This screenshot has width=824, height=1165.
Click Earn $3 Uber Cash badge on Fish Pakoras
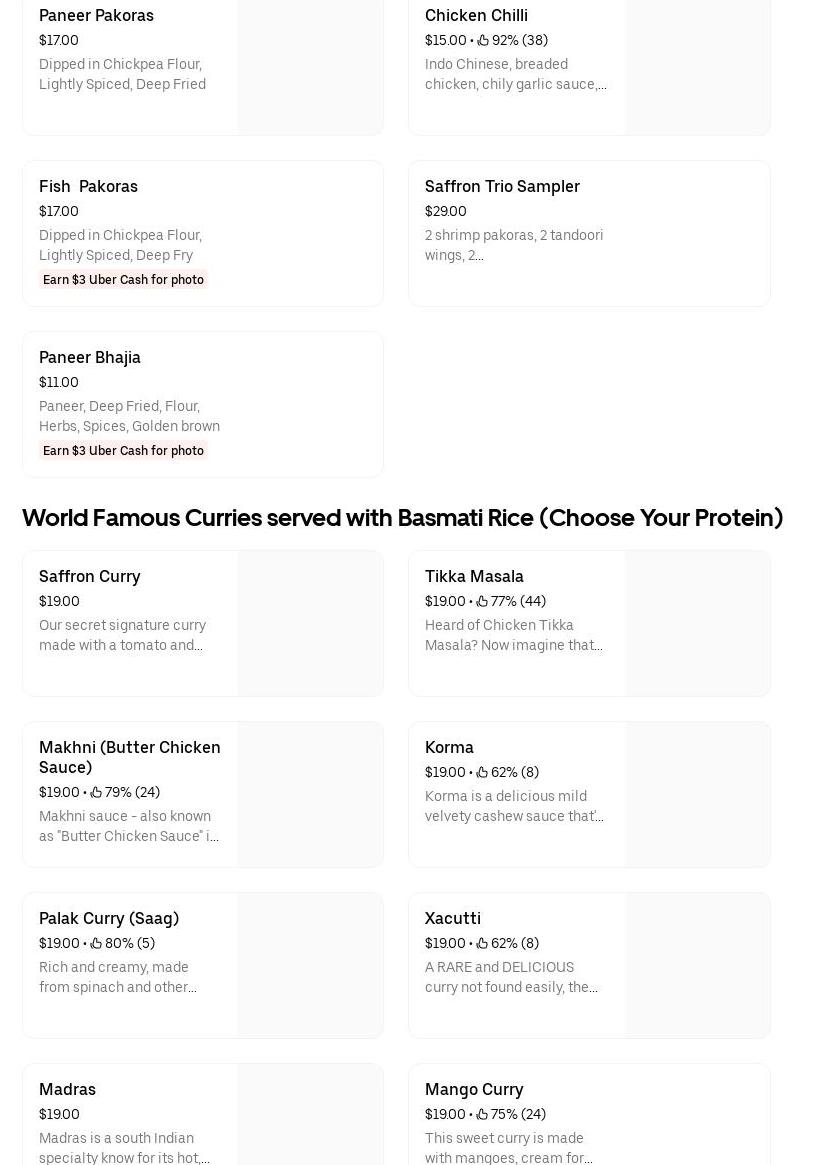123,279
